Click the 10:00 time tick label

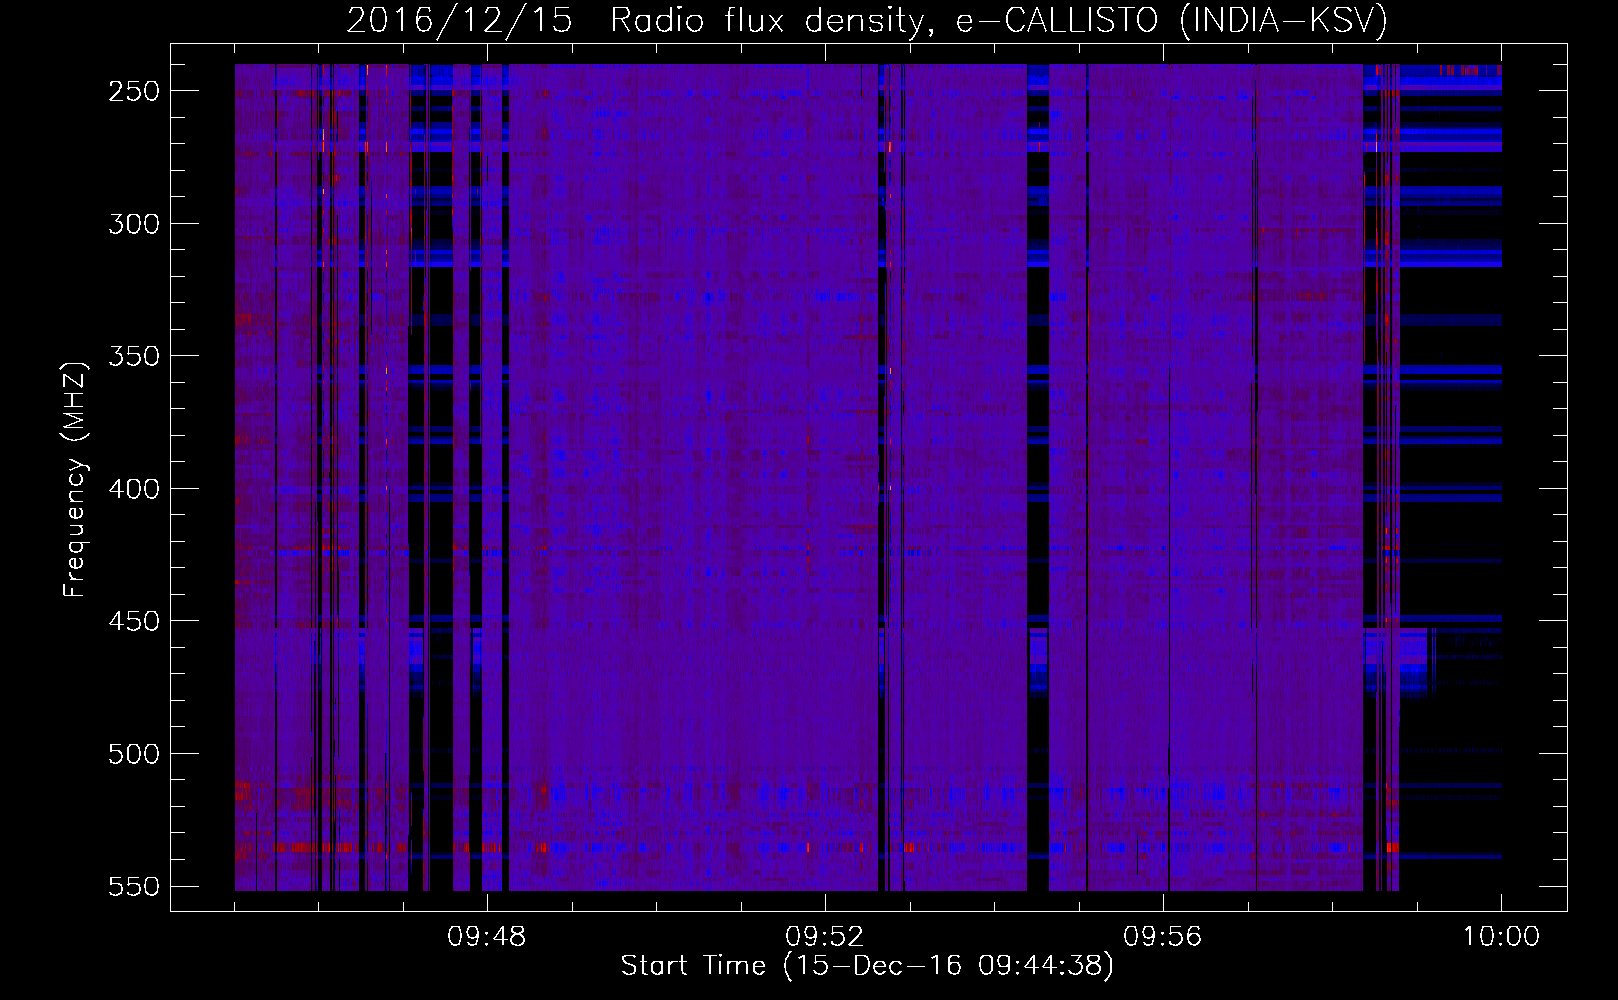tap(1501, 937)
